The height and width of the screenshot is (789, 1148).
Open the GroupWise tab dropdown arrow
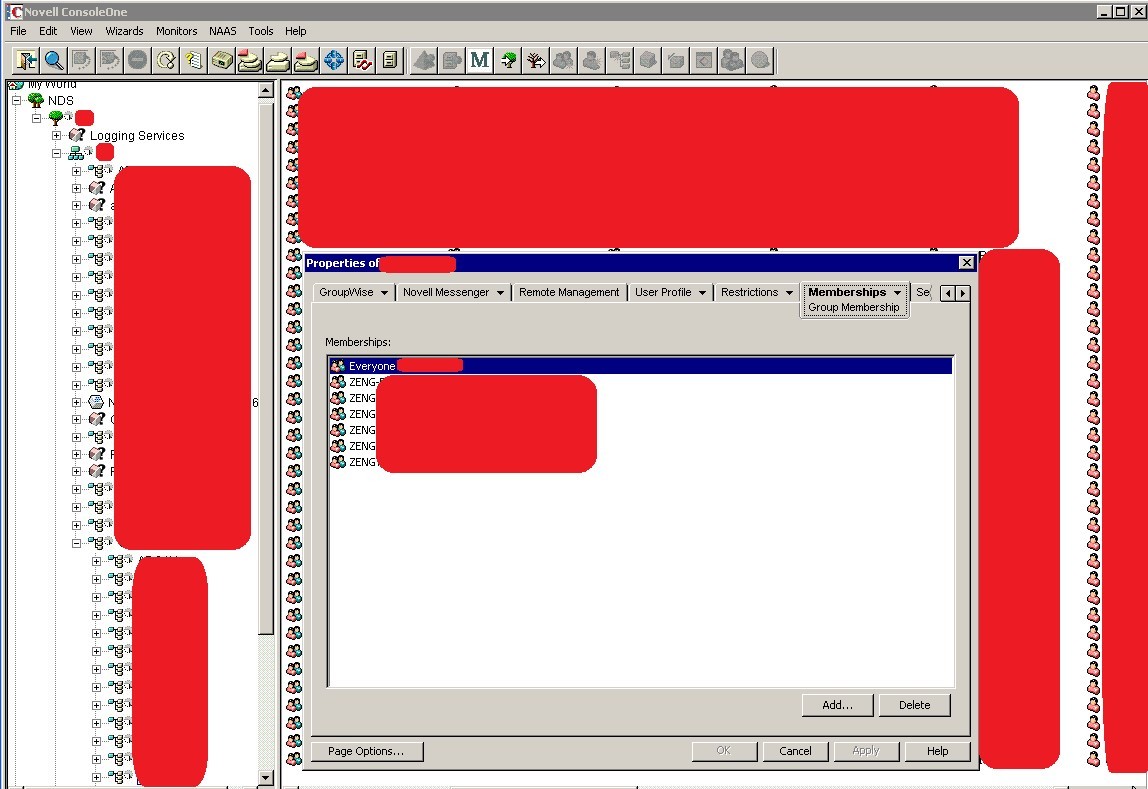pos(384,293)
